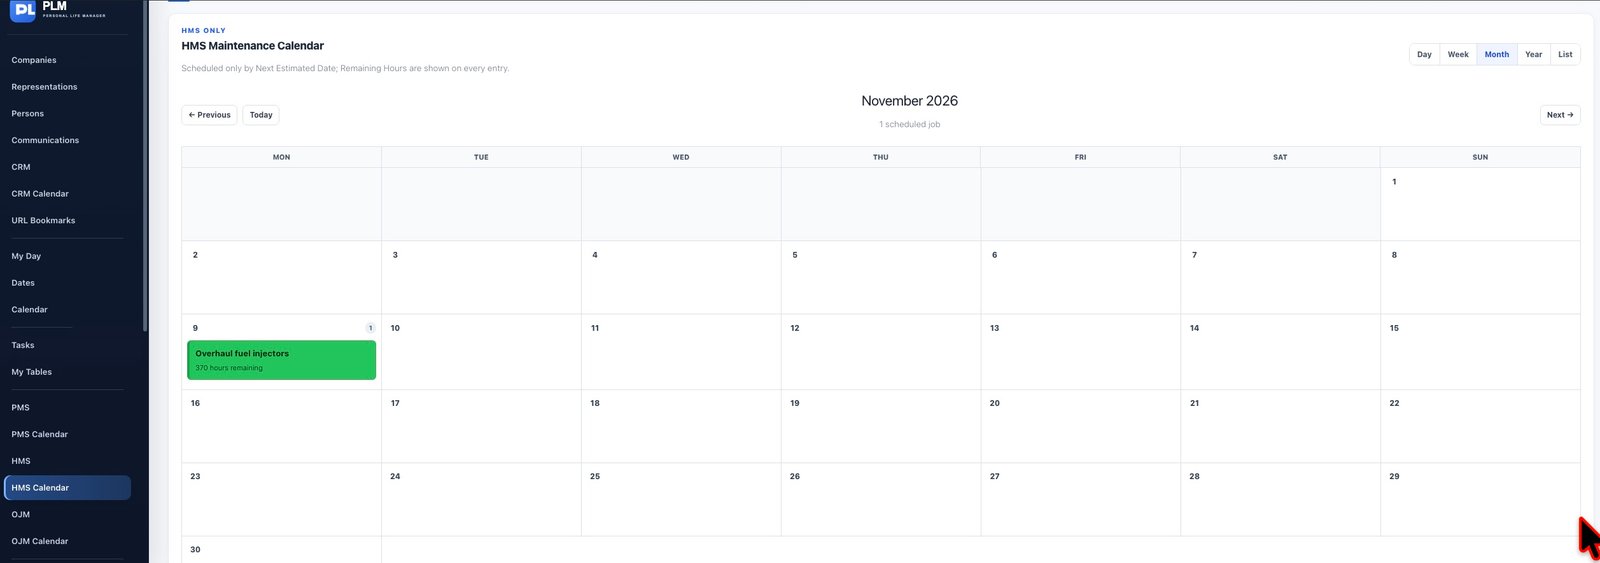Go to Next month
Image resolution: width=1600 pixels, height=563 pixels.
pos(1560,115)
